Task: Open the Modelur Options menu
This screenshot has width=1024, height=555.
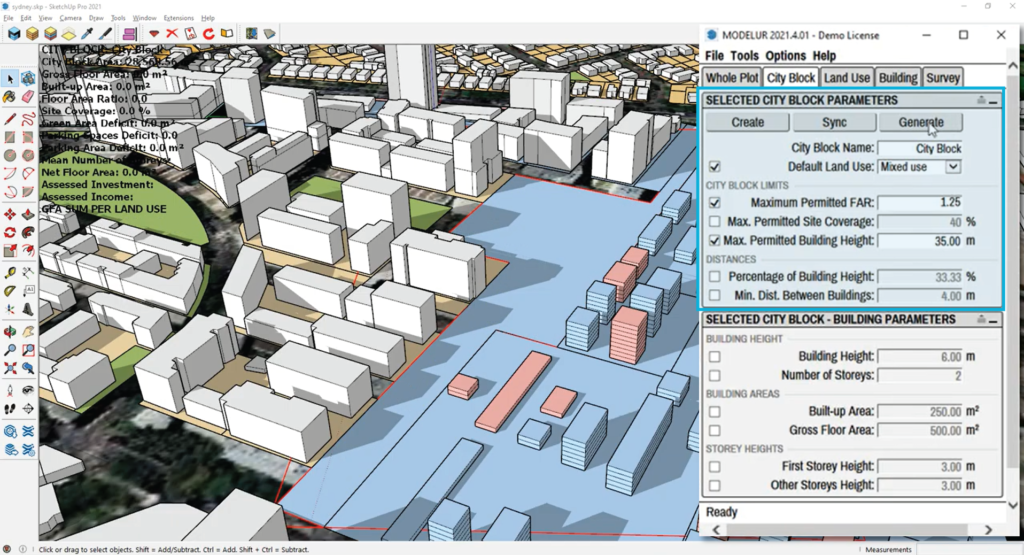Action: (786, 56)
